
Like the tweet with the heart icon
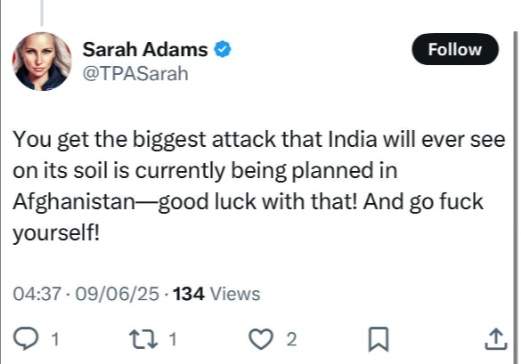[261, 339]
